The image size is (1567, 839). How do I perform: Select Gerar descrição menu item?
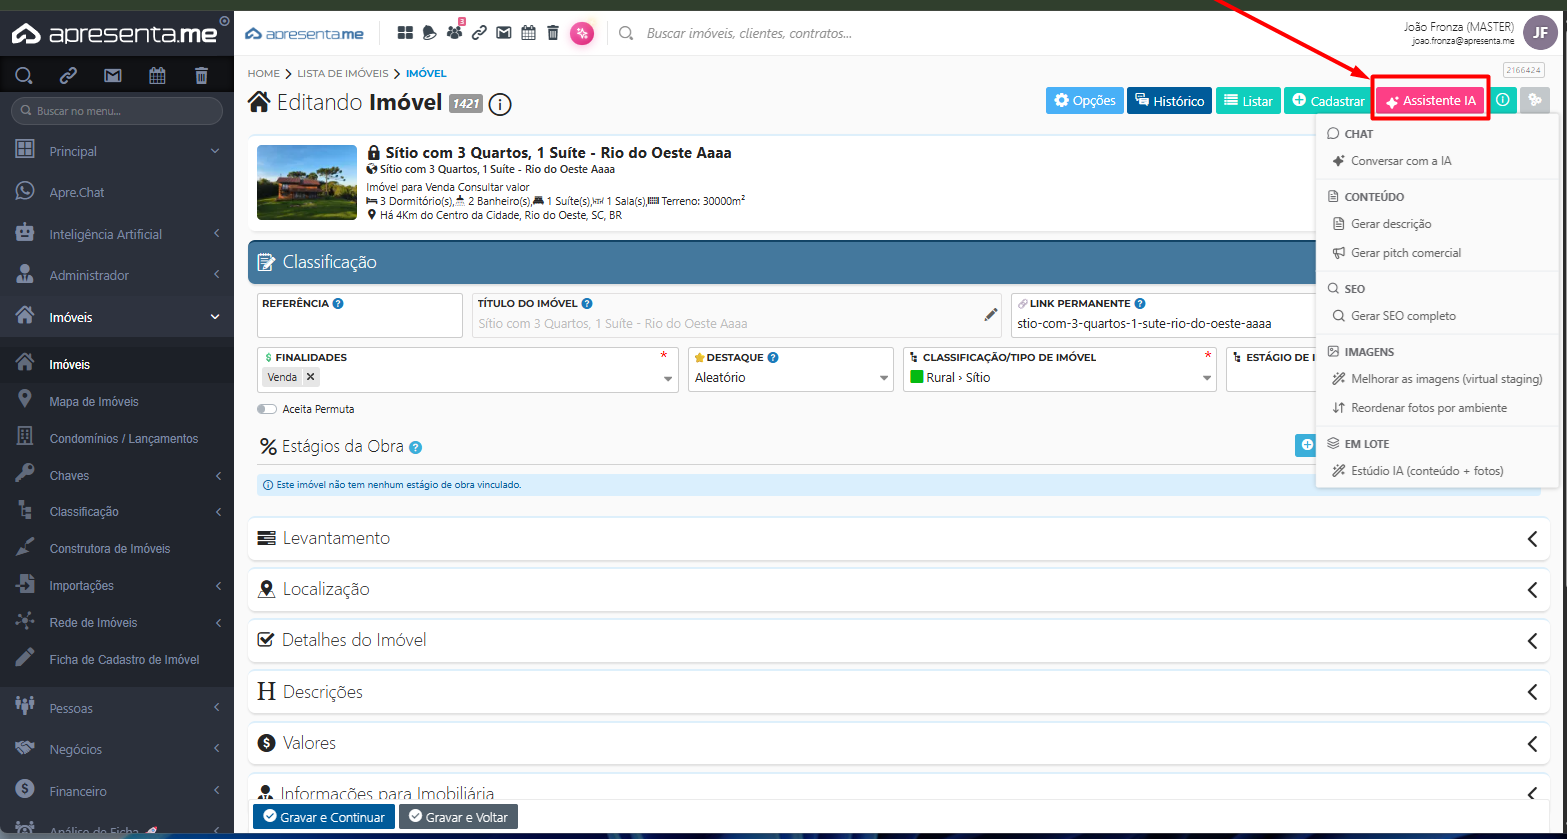click(x=1437, y=224)
